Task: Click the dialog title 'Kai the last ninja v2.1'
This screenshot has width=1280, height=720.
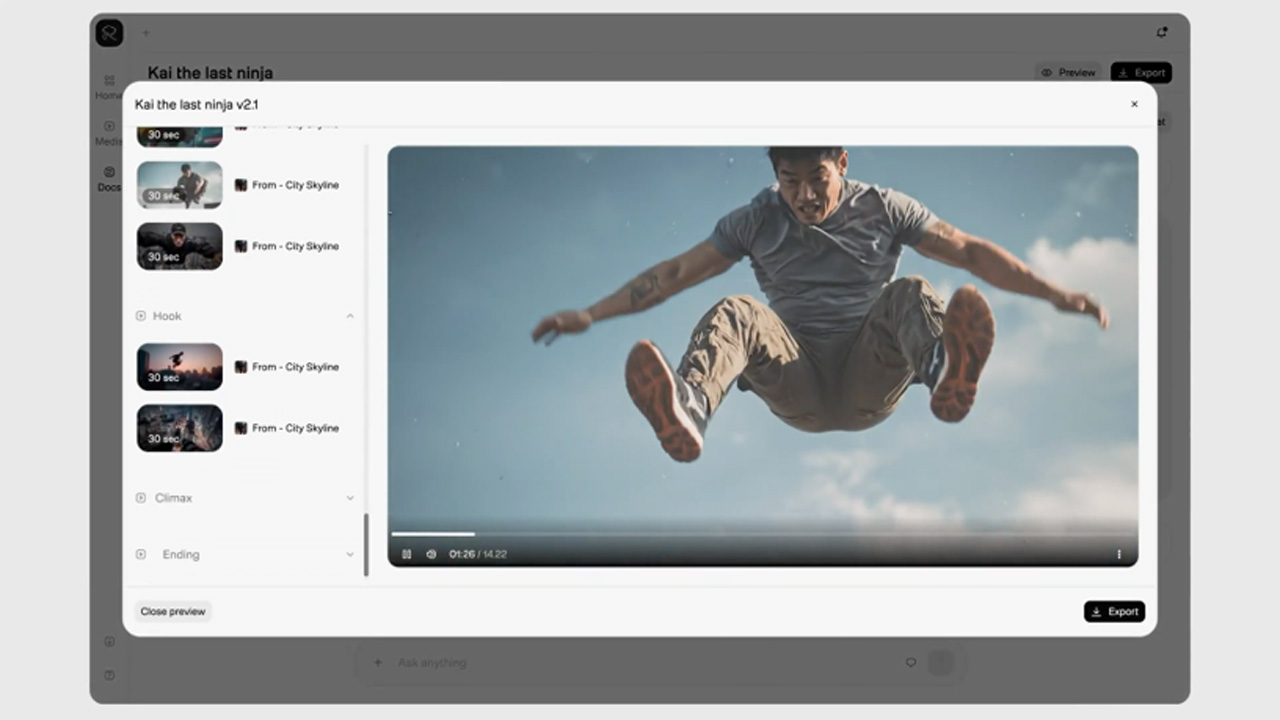Action: 197,104
